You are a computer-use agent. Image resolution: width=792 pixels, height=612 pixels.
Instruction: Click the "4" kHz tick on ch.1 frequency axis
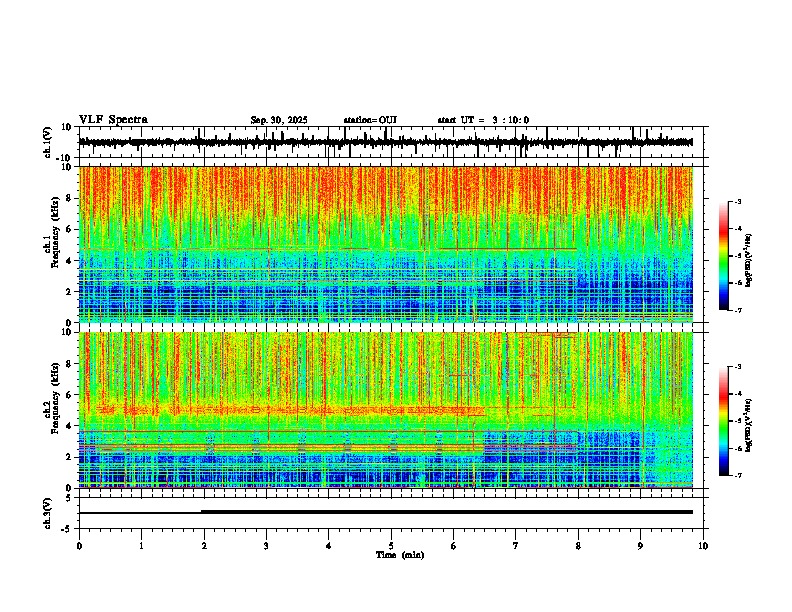coord(69,261)
